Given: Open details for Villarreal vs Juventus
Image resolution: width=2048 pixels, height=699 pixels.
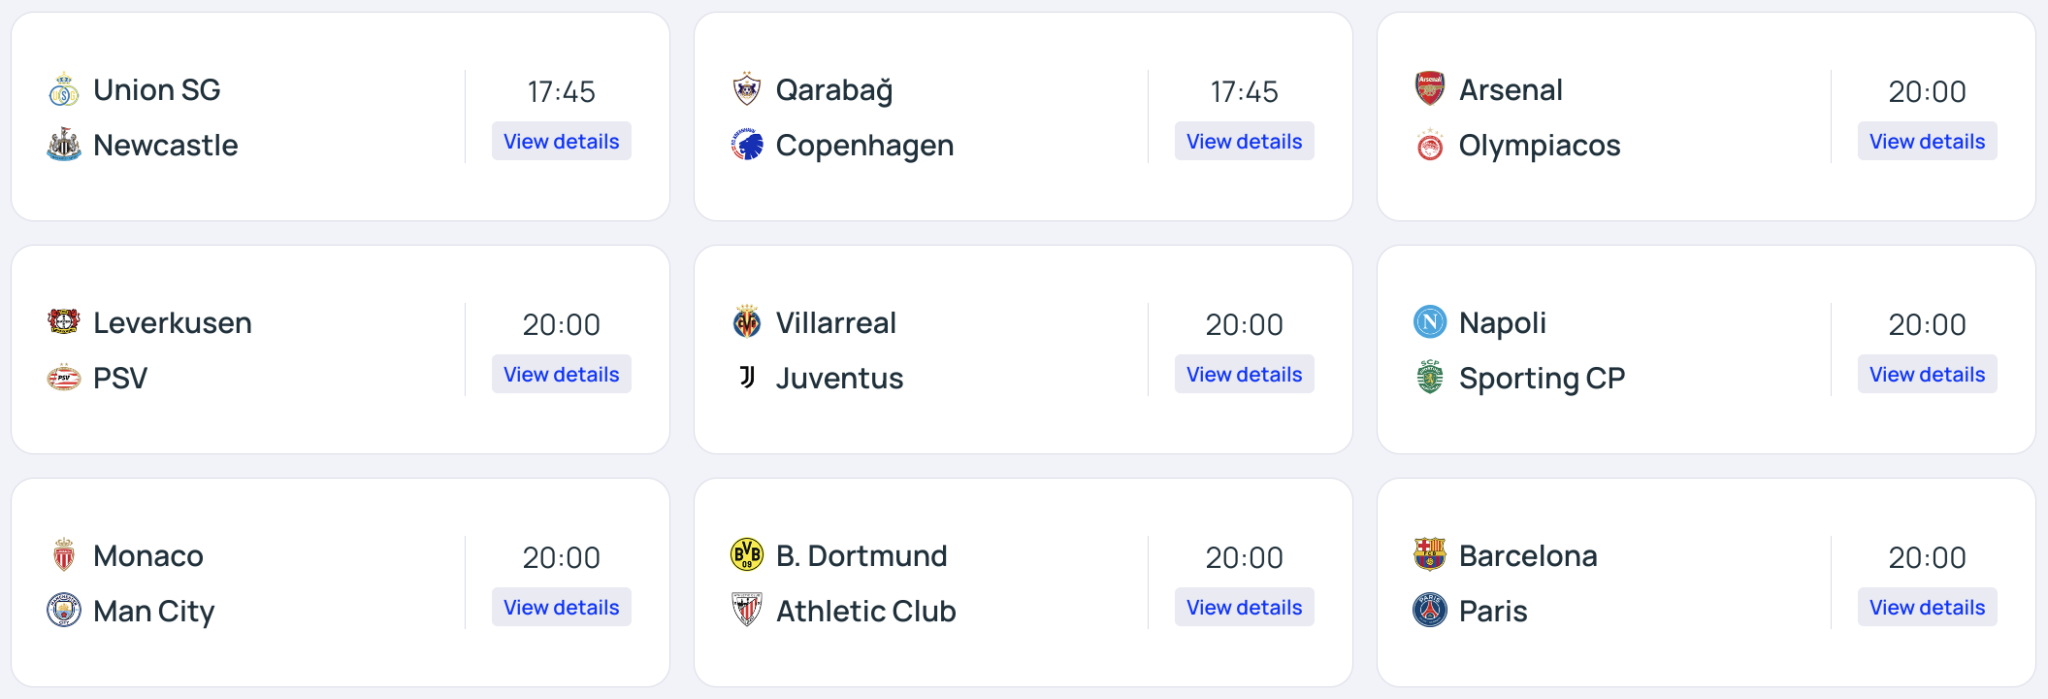Looking at the screenshot, I should (x=1244, y=374).
